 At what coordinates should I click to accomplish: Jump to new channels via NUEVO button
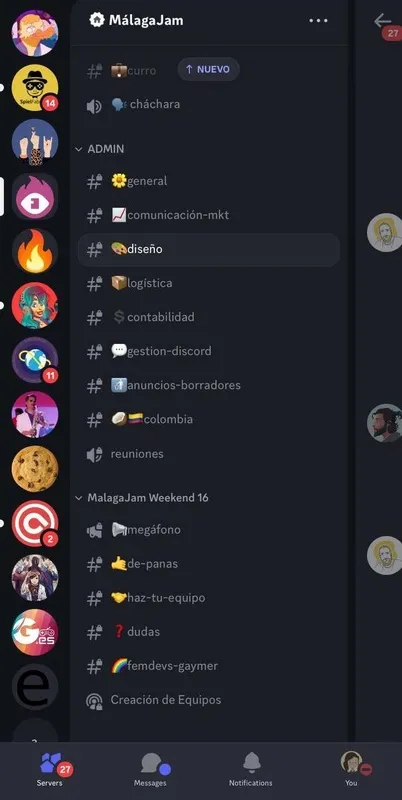(x=208, y=69)
